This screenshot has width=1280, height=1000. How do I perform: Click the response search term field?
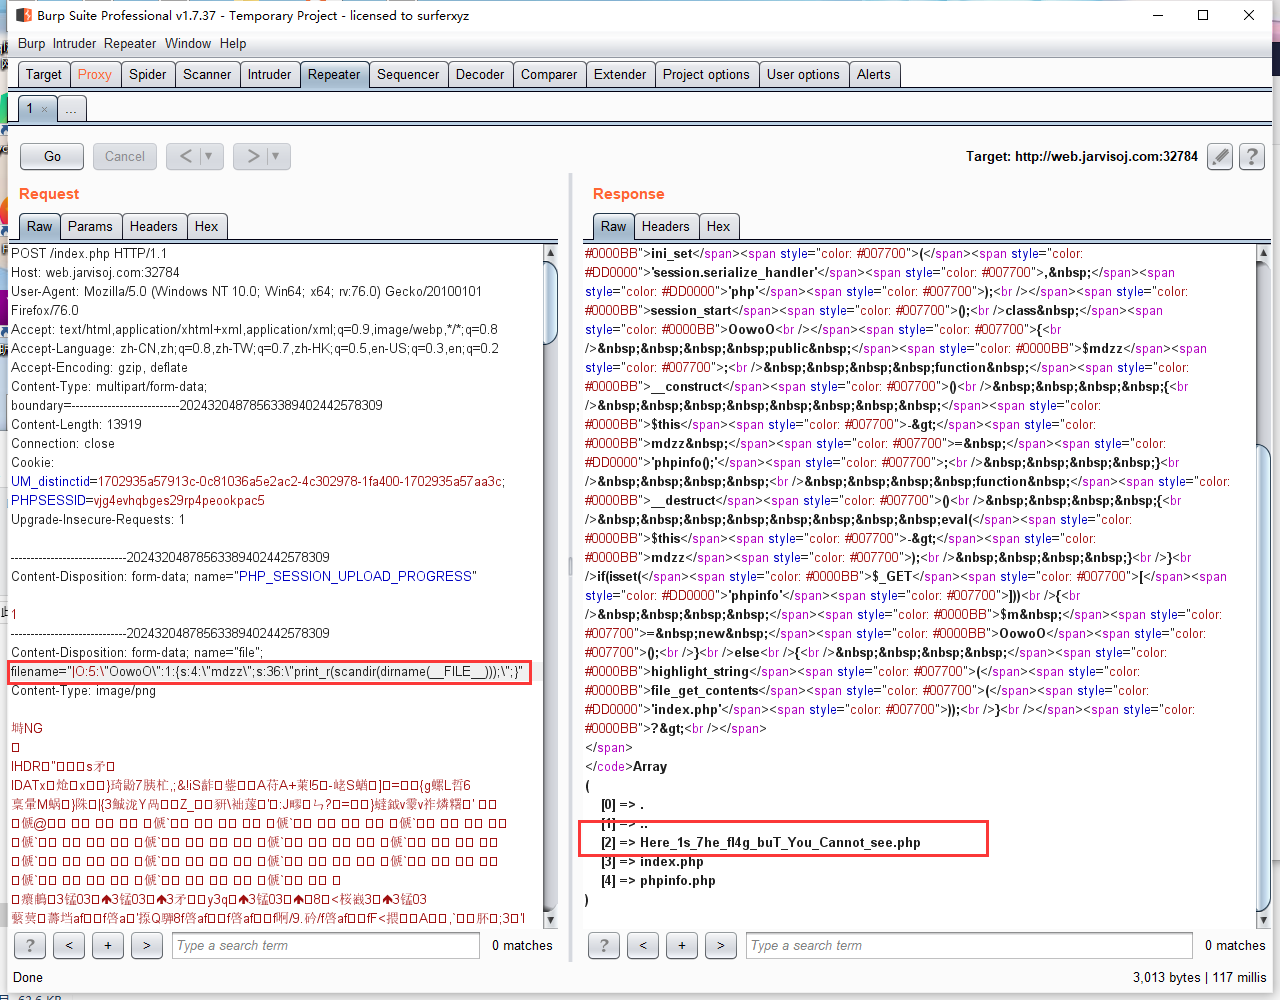pyautogui.click(x=969, y=945)
